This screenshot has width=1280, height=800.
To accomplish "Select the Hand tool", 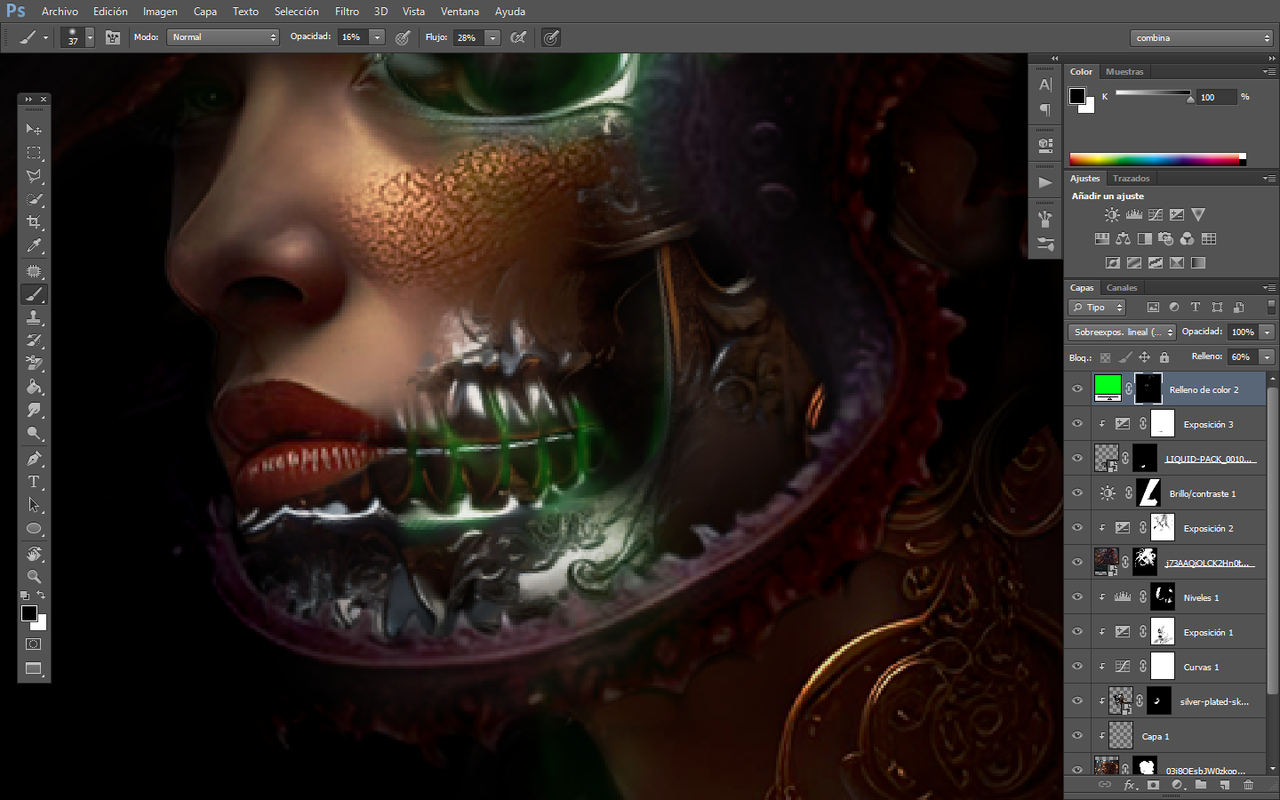I will [x=34, y=554].
